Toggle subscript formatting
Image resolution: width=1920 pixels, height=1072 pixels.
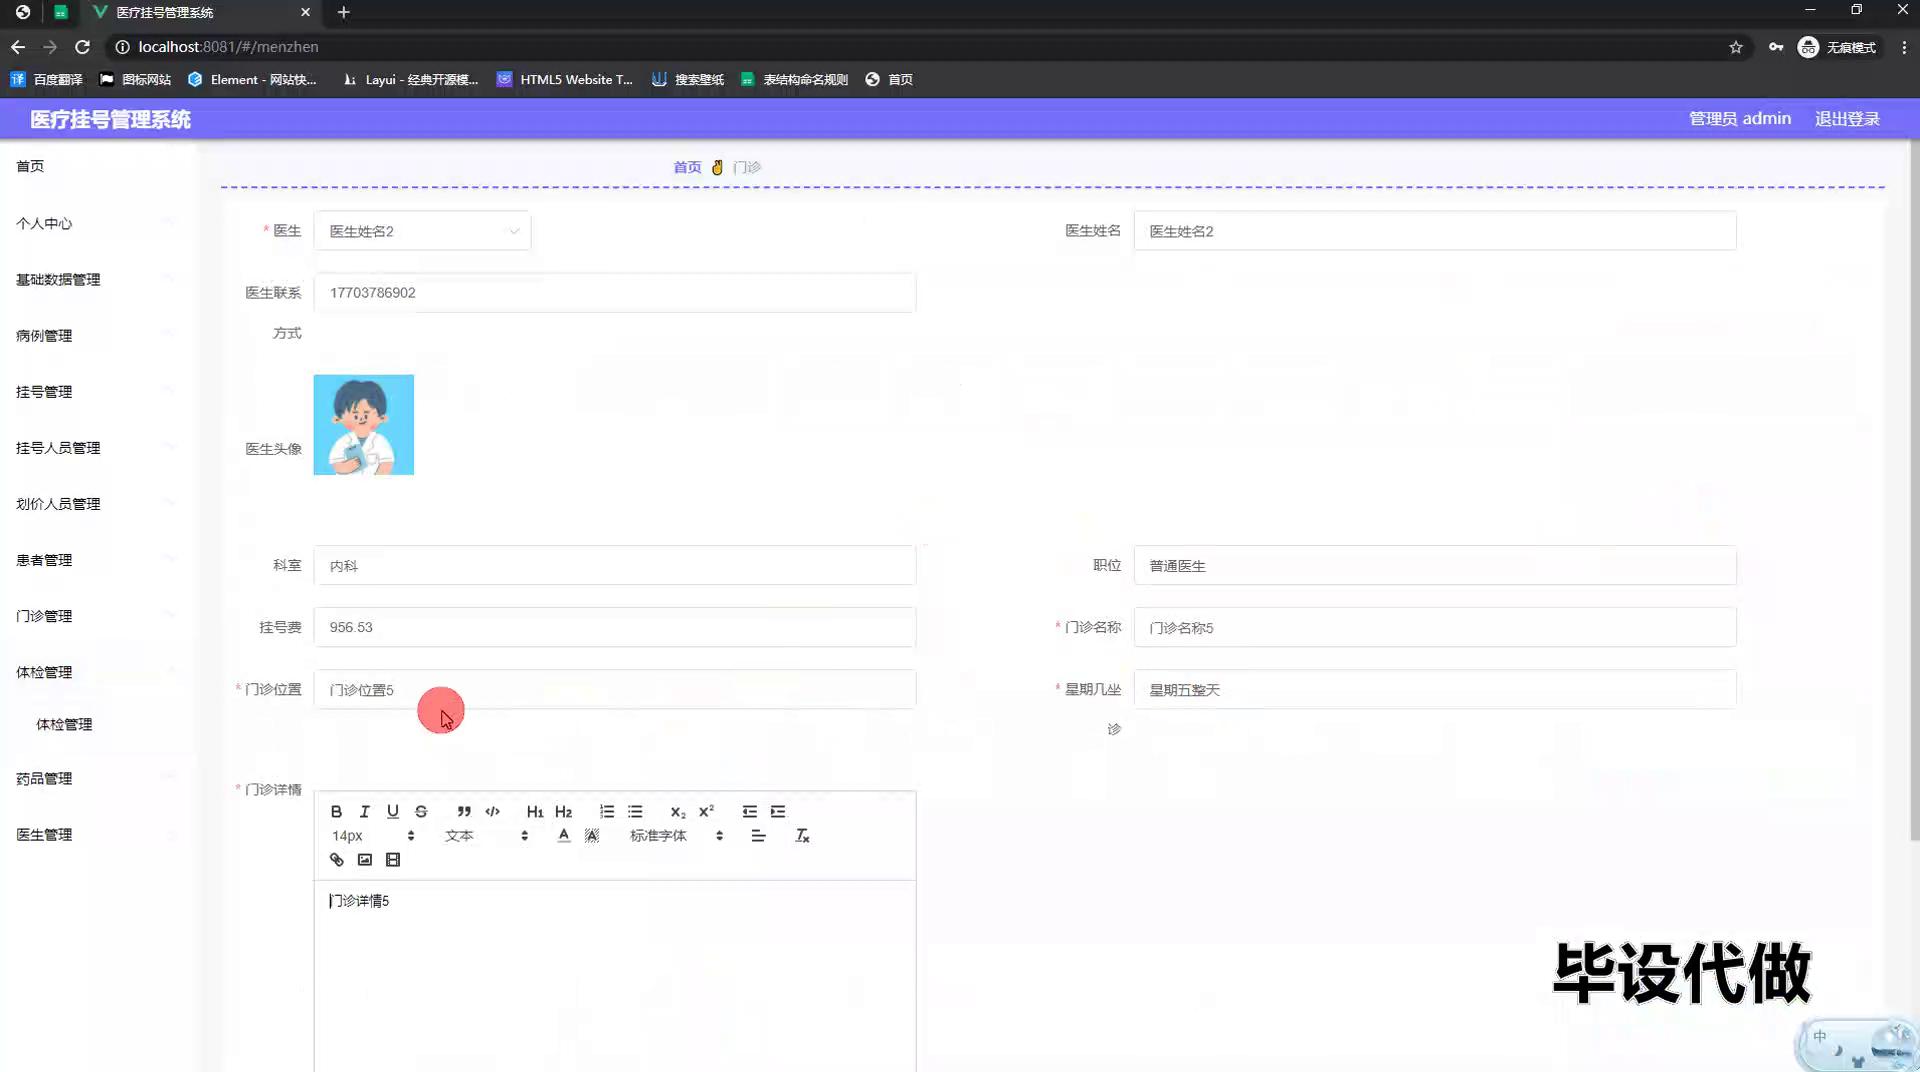(x=678, y=811)
